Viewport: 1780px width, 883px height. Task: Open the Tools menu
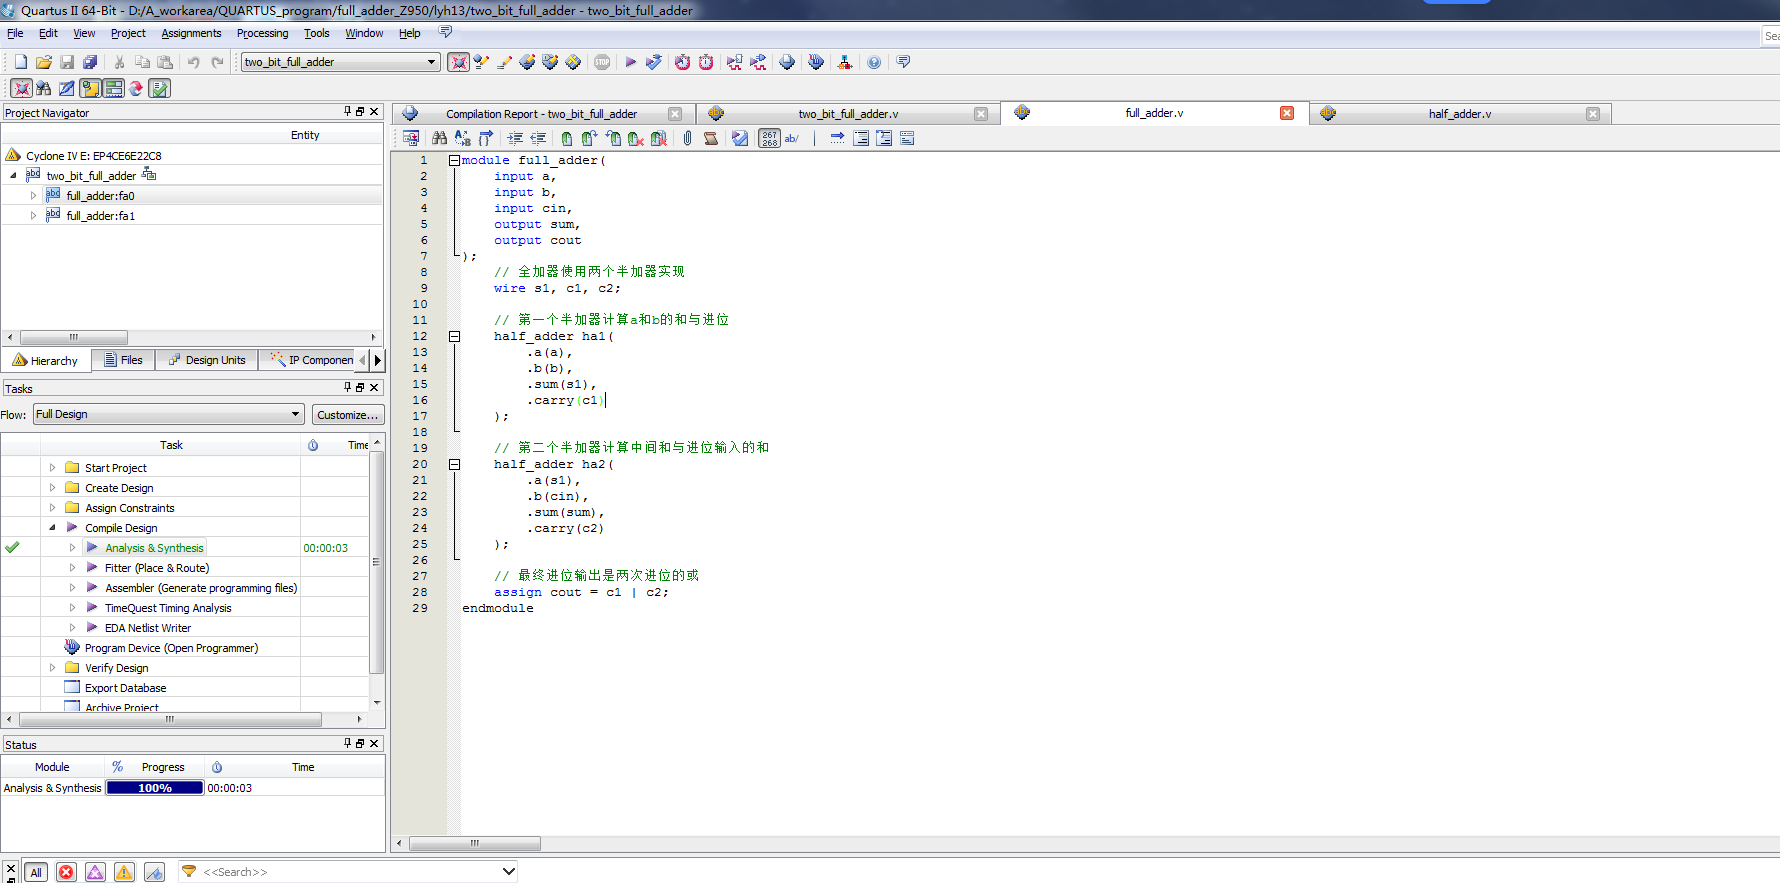(316, 33)
